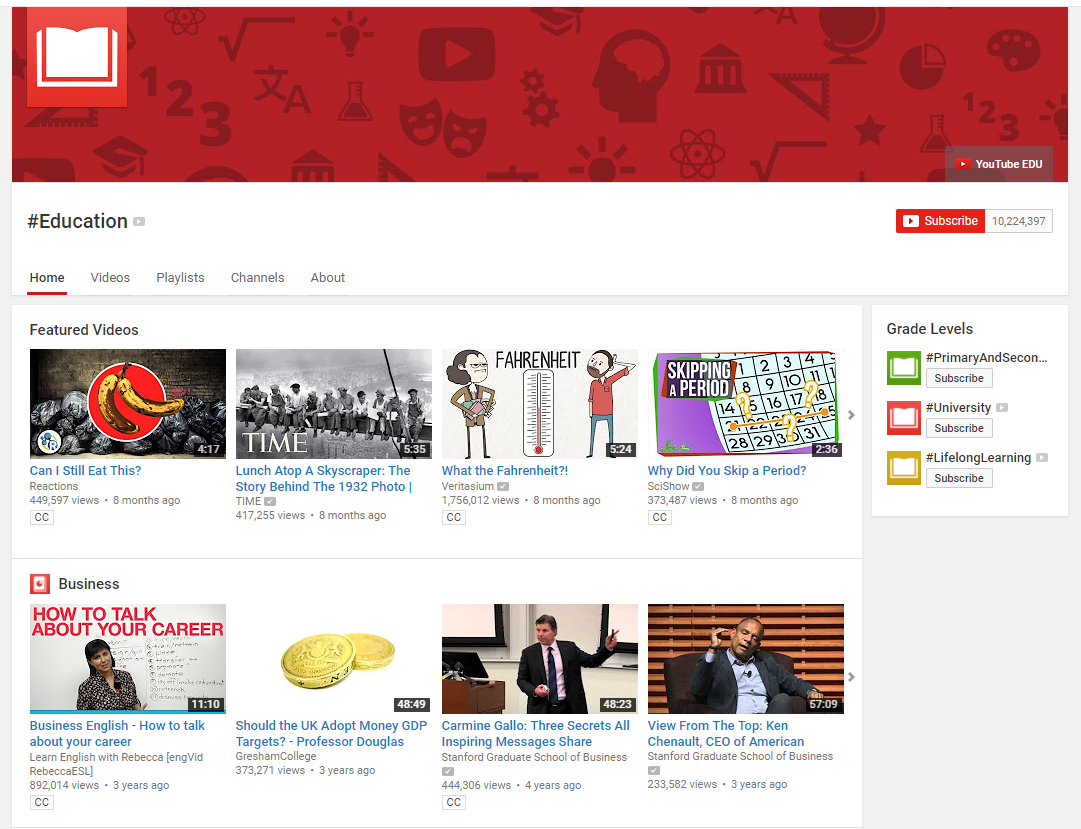This screenshot has height=829, width=1081.
Task: Subscribe to #PrimaryAndSecondary channel
Action: pyautogui.click(x=959, y=378)
